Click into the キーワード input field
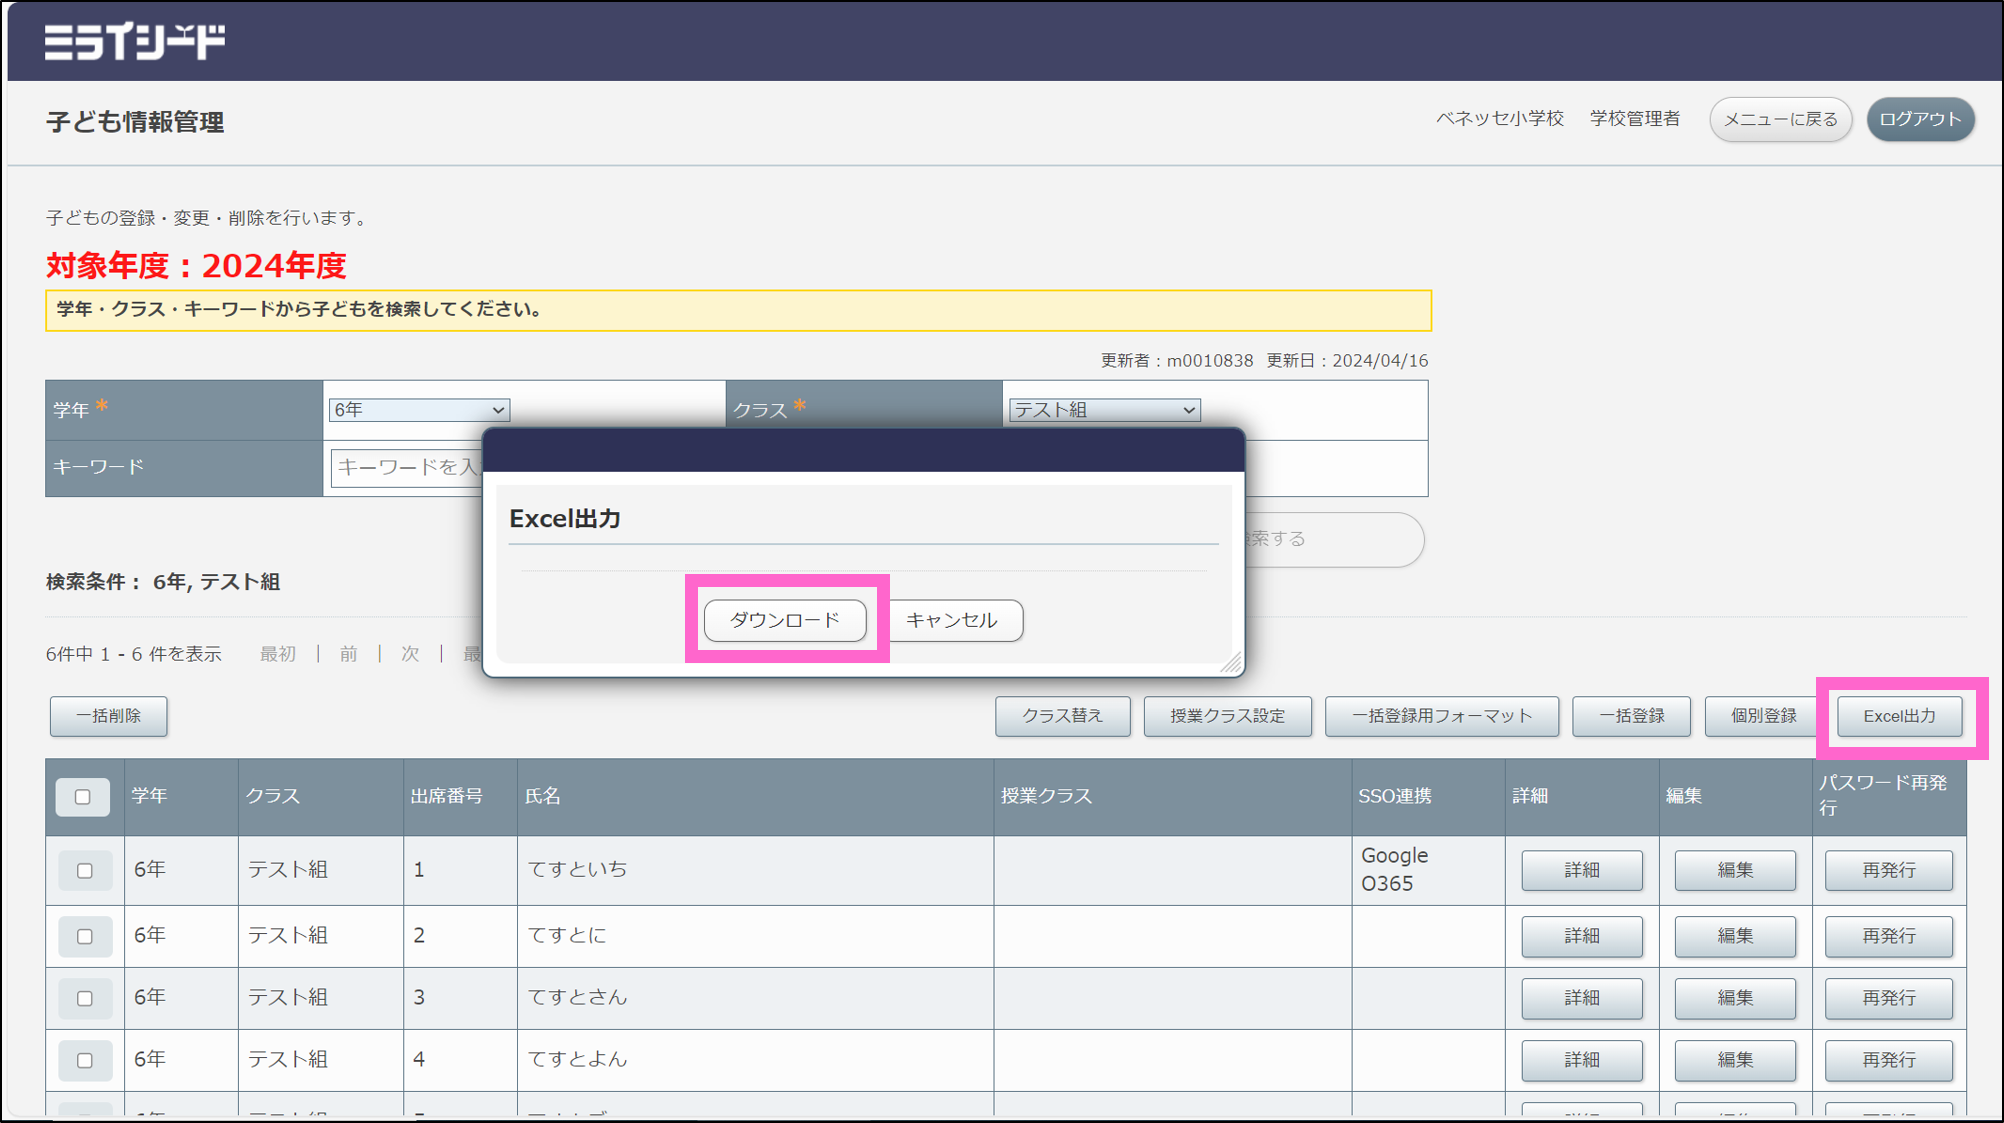This screenshot has height=1123, width=2004. (x=405, y=467)
